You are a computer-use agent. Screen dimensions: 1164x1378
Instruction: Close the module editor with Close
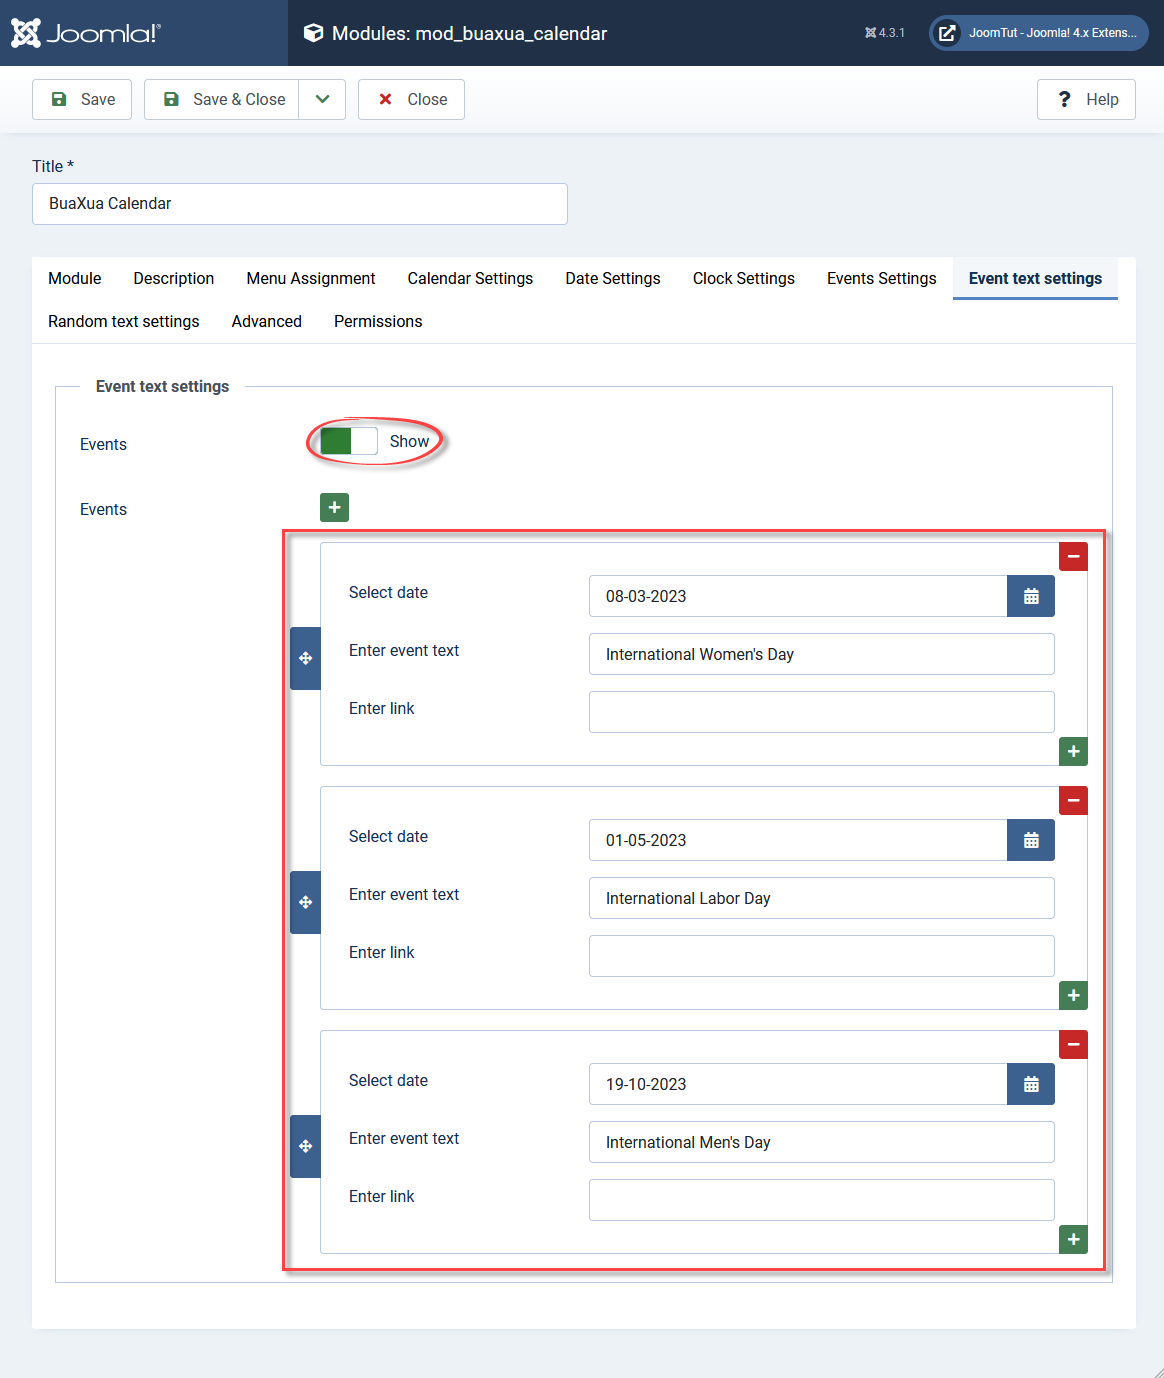pos(411,99)
